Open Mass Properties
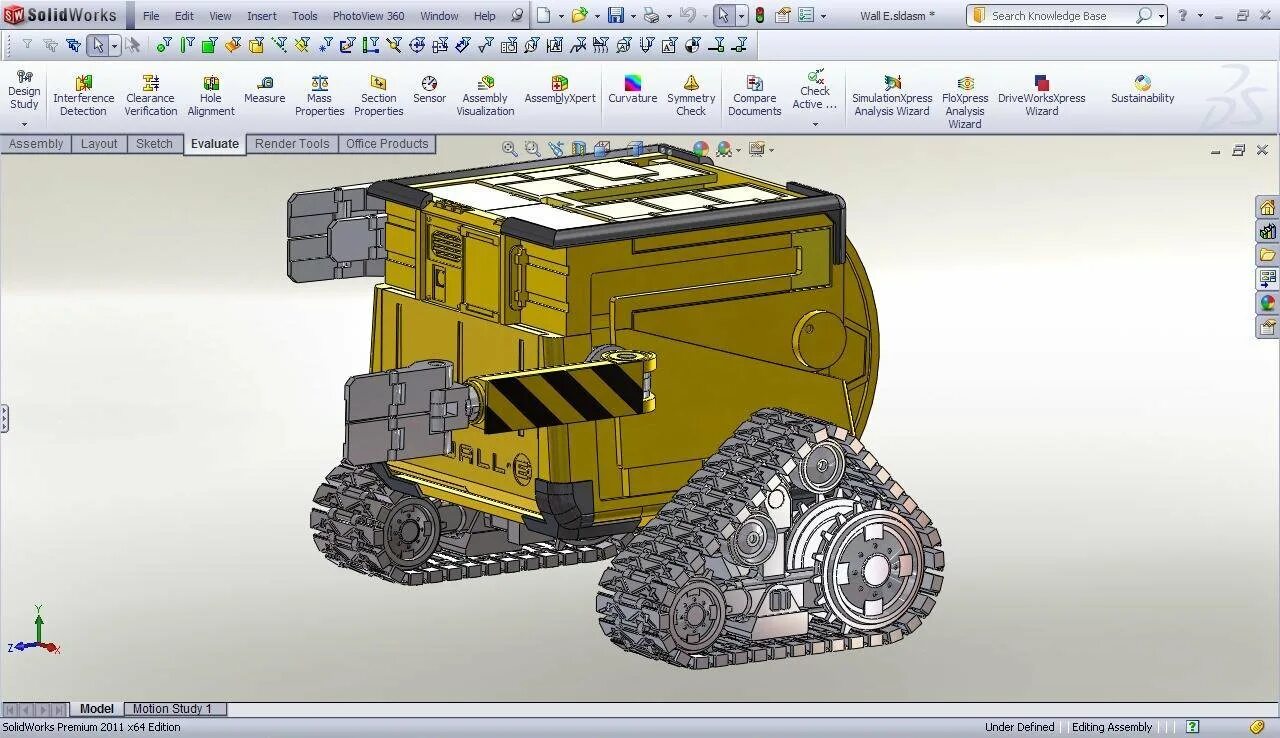Screen dimensions: 1280x738 click(320, 96)
